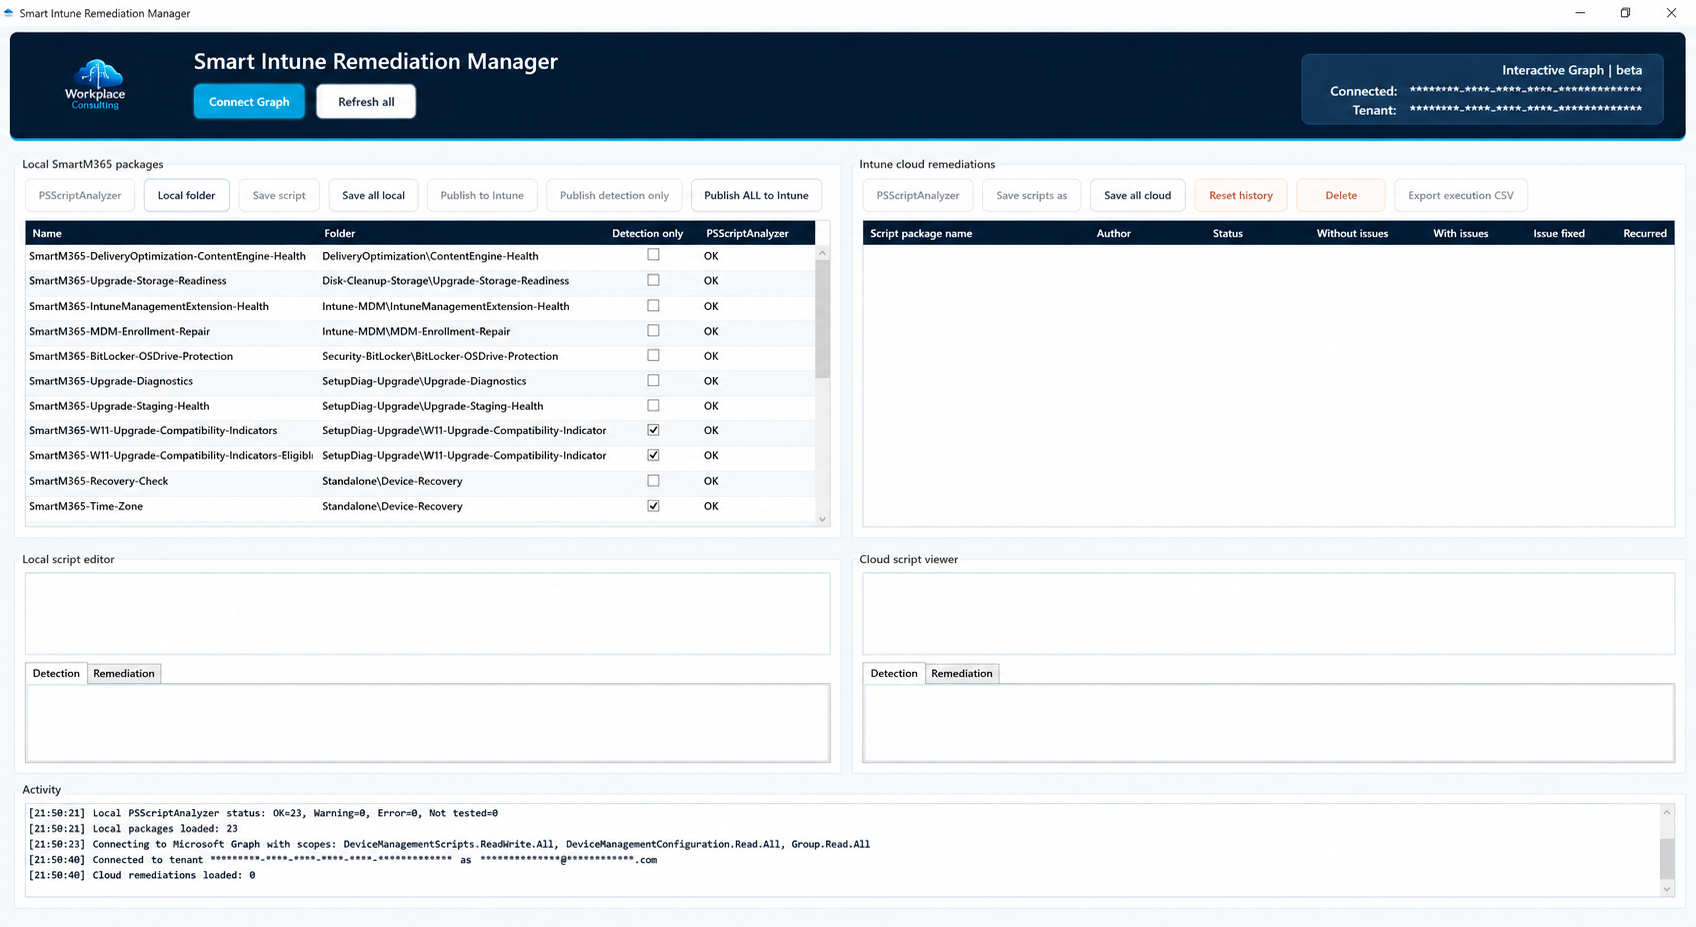This screenshot has height=927, width=1696.
Task: Click Save all cloud button
Action: (x=1137, y=195)
